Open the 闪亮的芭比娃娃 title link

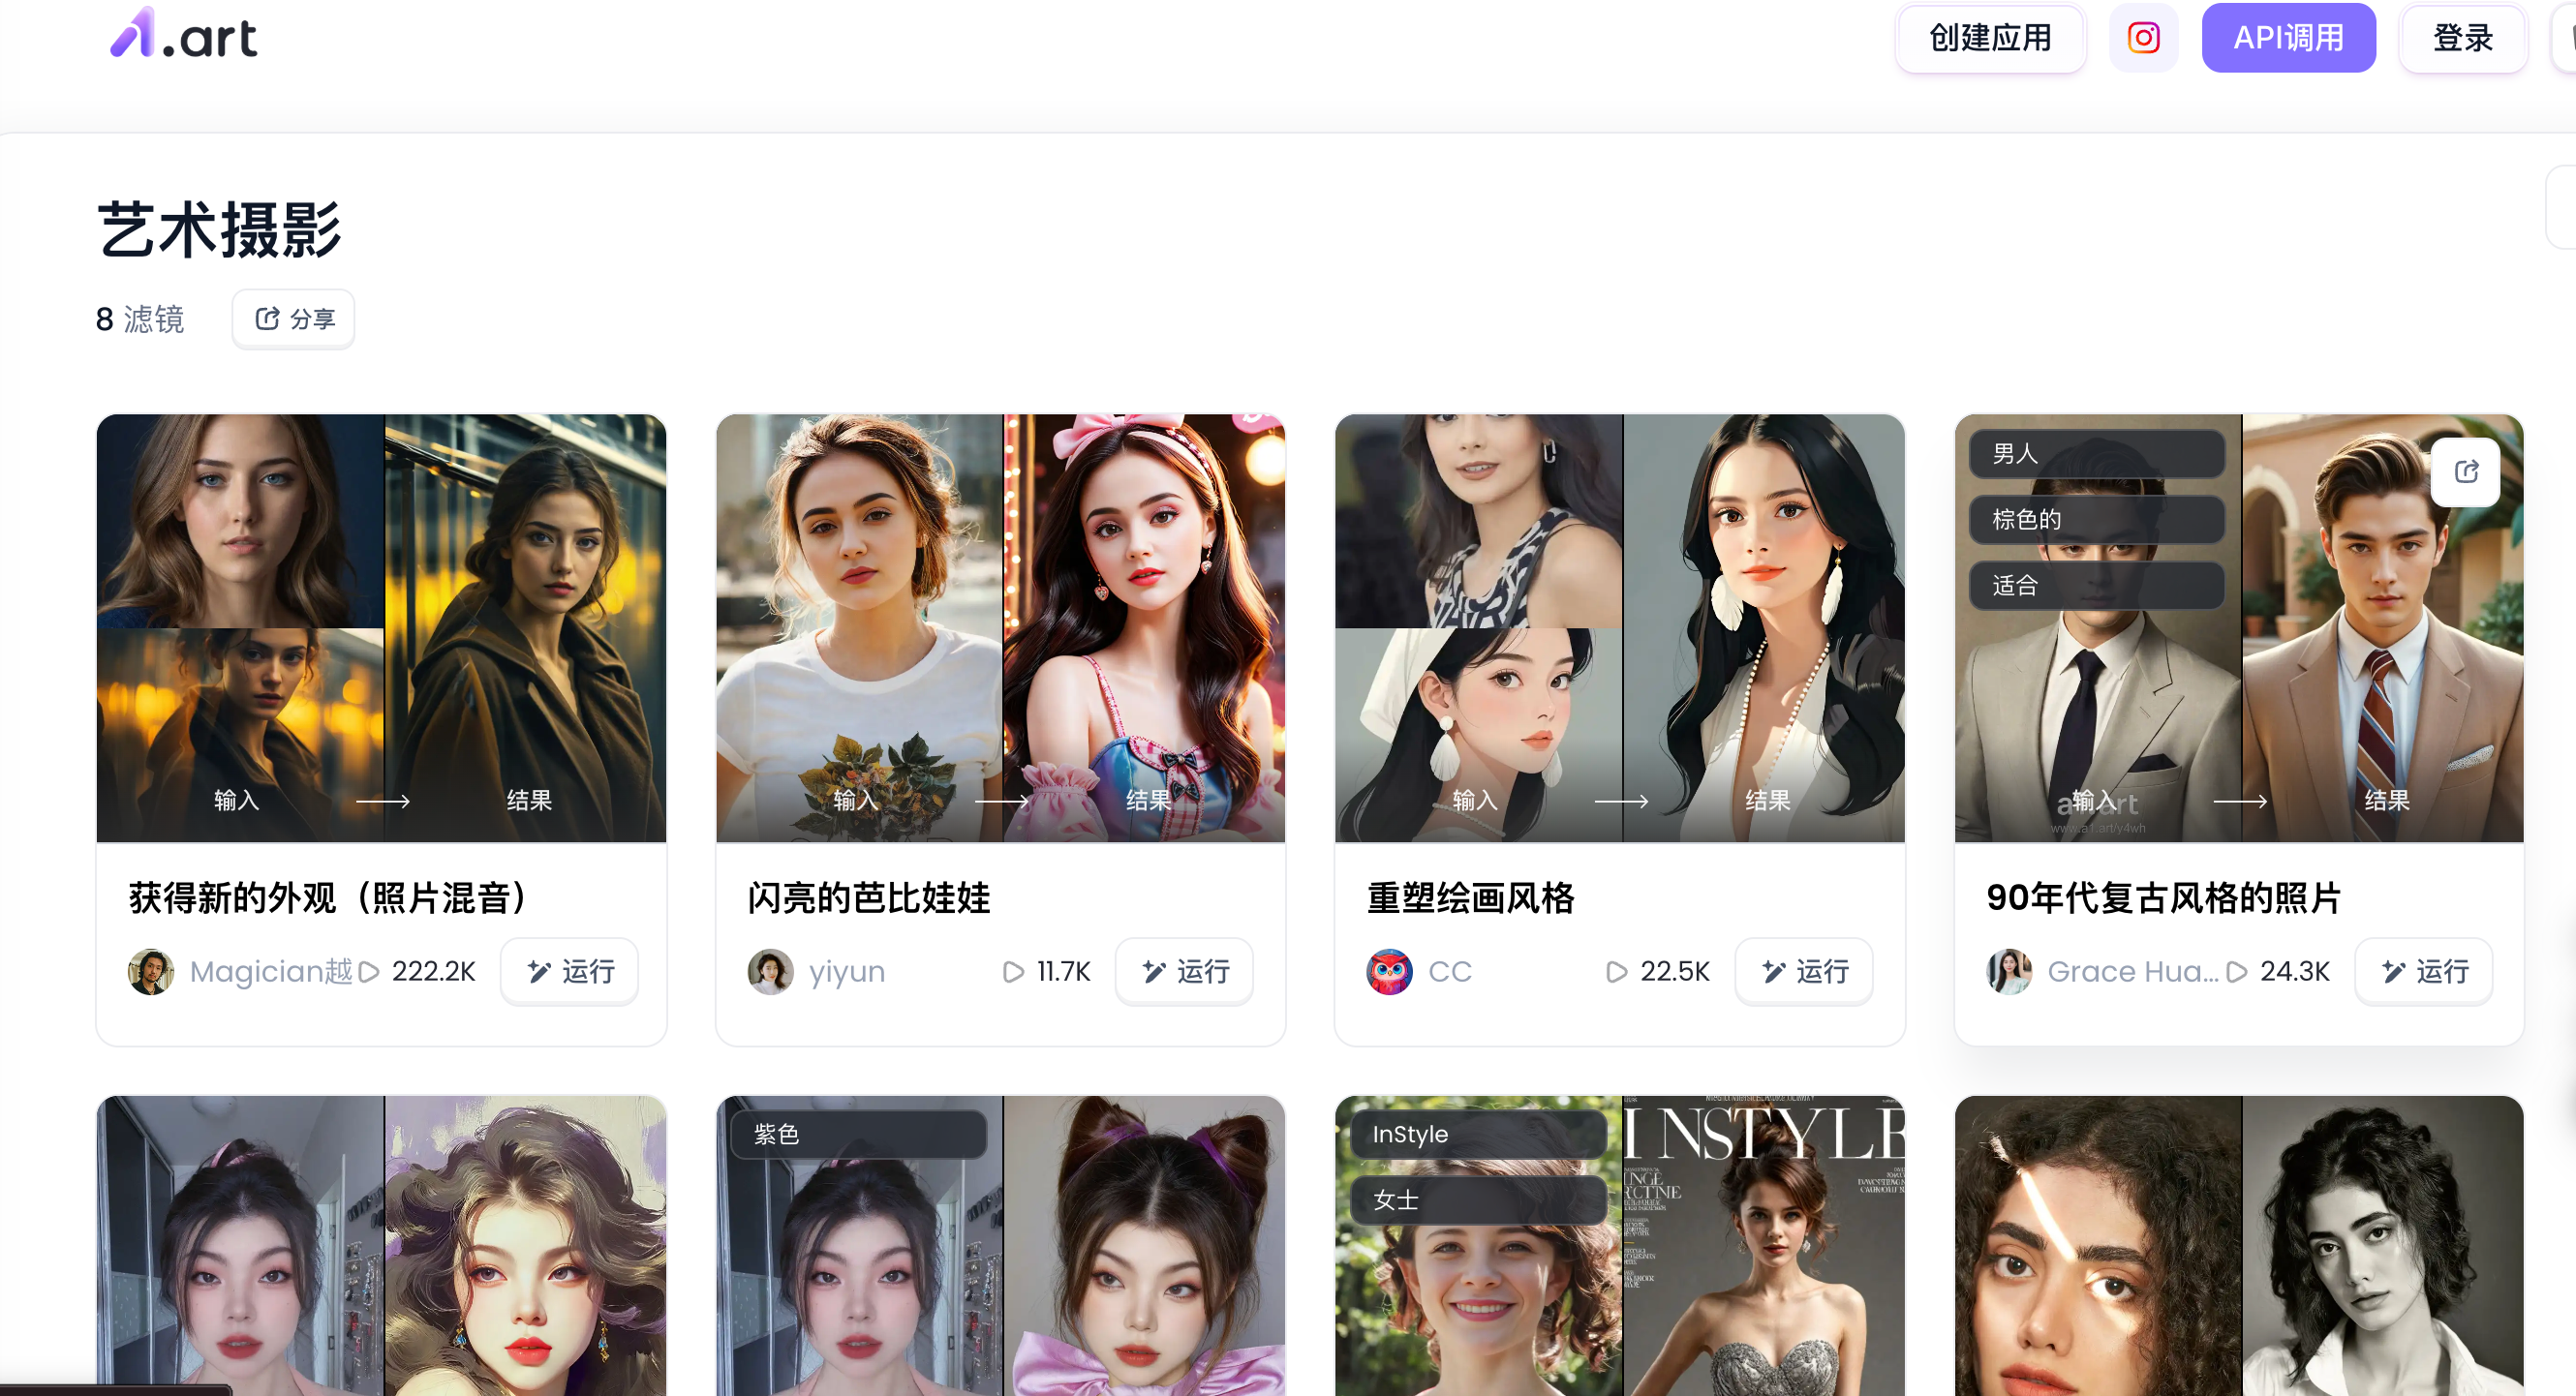point(868,897)
